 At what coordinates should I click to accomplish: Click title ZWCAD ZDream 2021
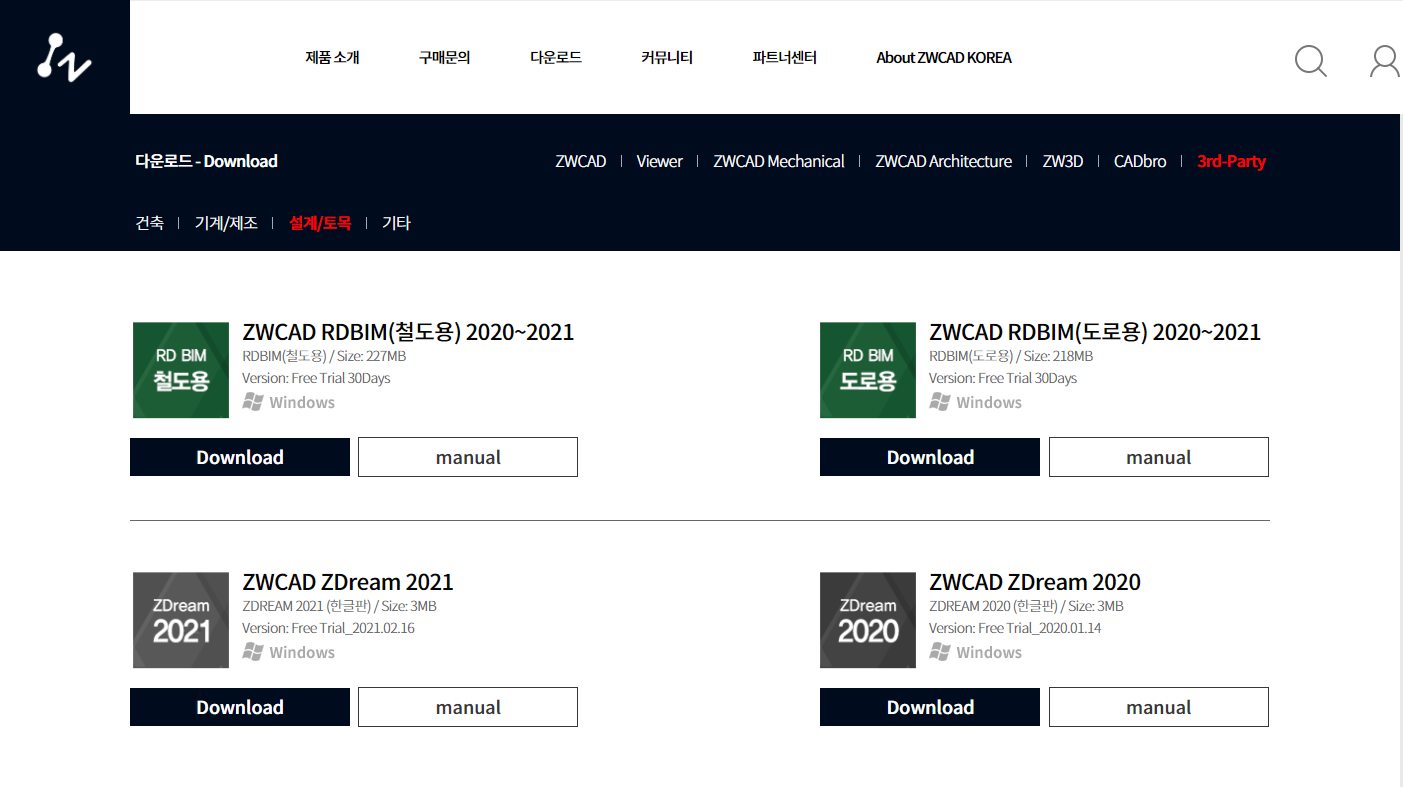(x=347, y=582)
